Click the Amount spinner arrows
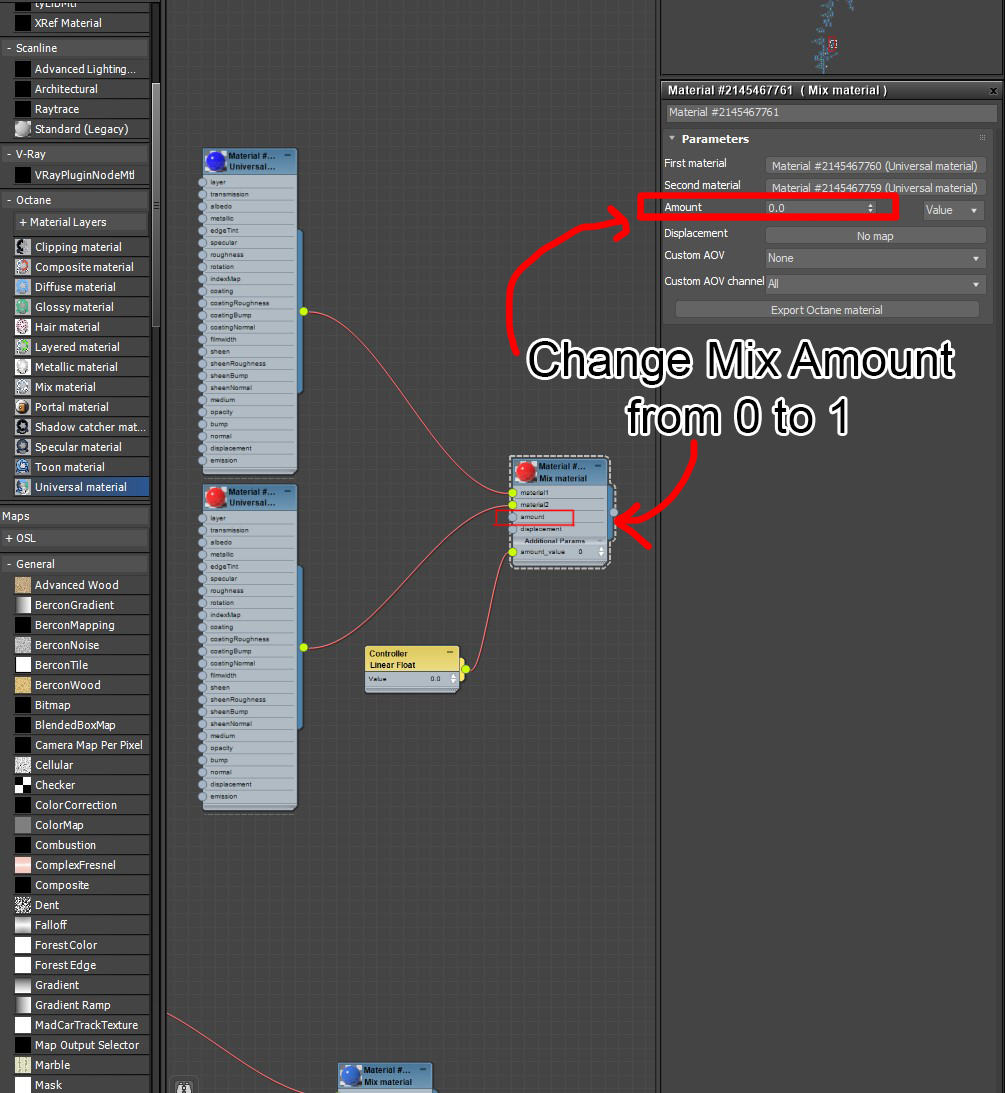 pyautogui.click(x=870, y=208)
